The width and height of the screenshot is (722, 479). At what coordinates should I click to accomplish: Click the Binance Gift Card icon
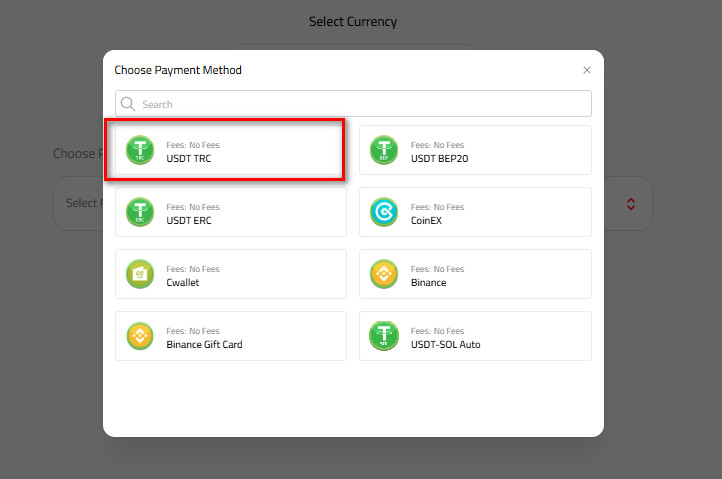point(140,336)
